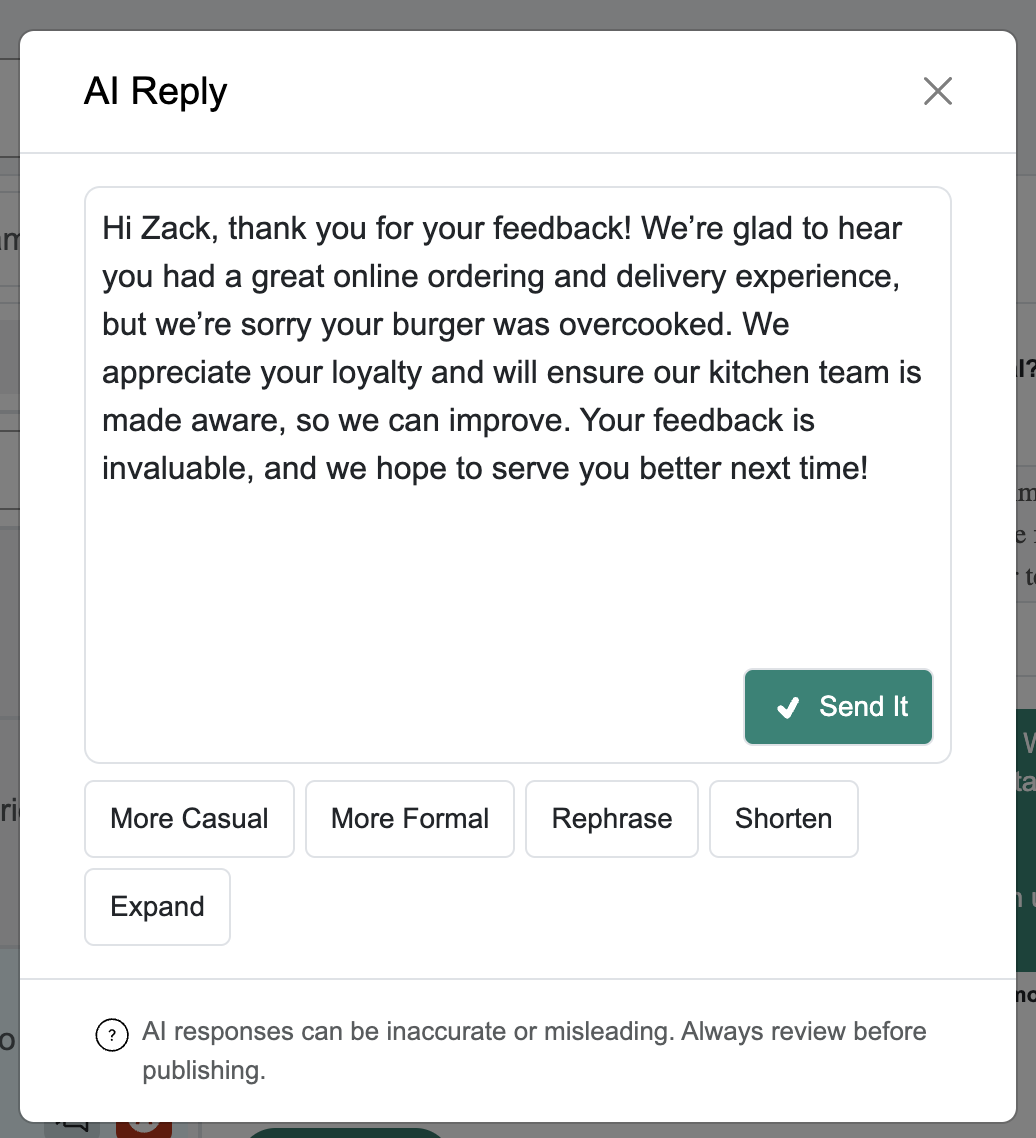
Task: Click the empty space below the reply text
Action: point(414,581)
